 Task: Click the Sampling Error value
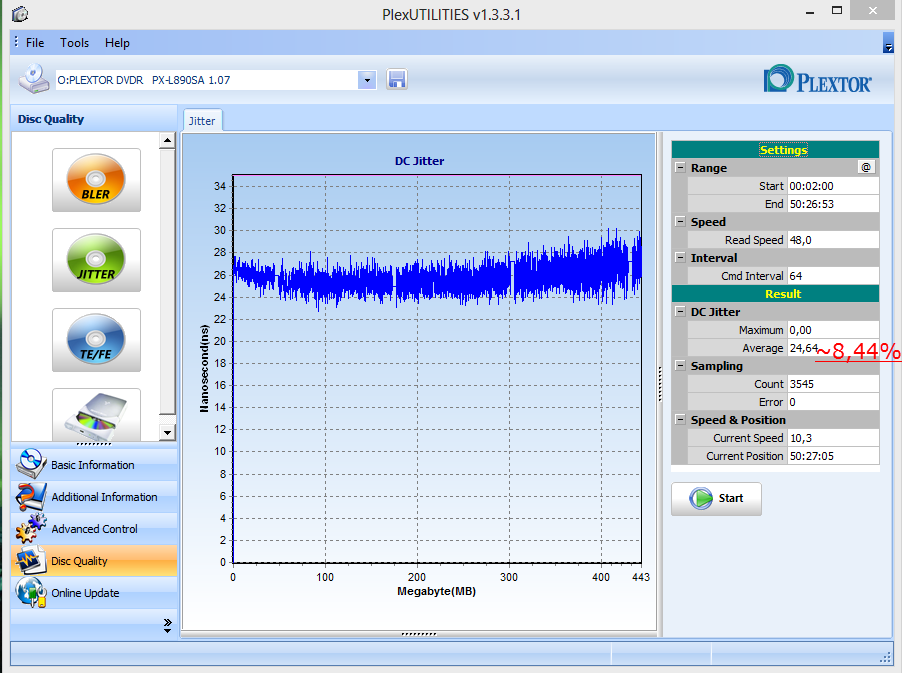[833, 401]
